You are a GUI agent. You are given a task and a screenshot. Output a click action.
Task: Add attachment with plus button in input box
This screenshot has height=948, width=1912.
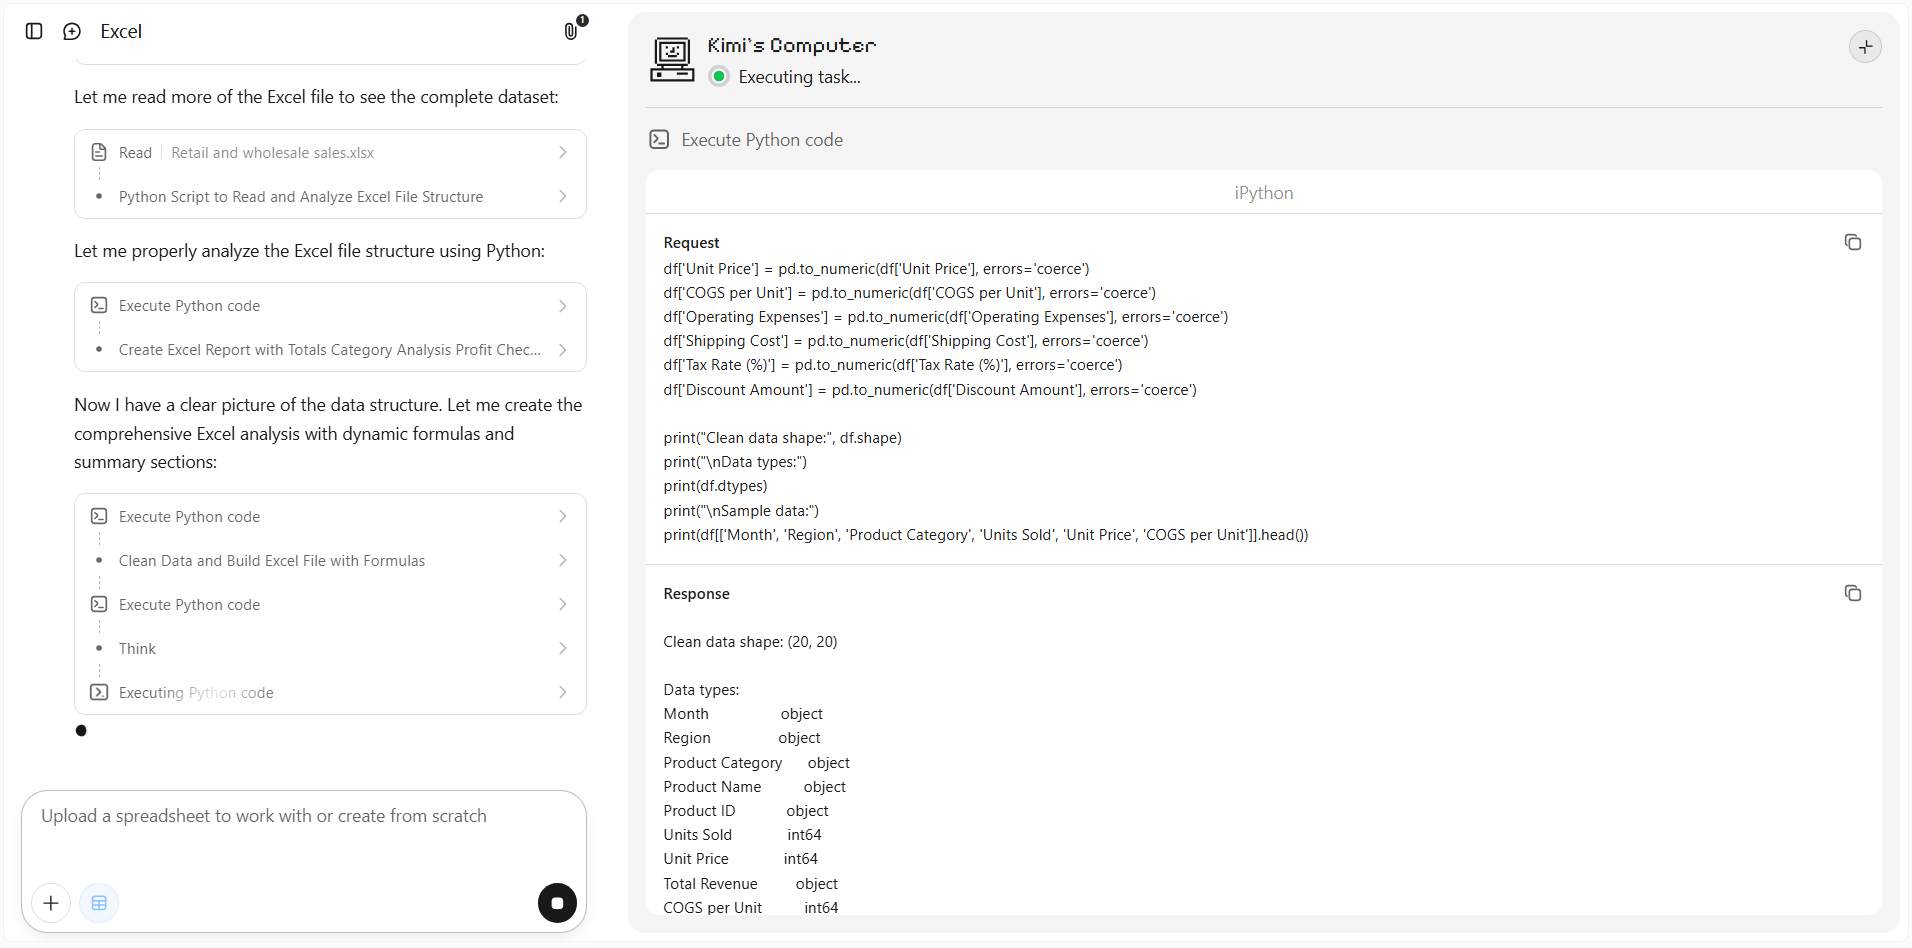[51, 903]
